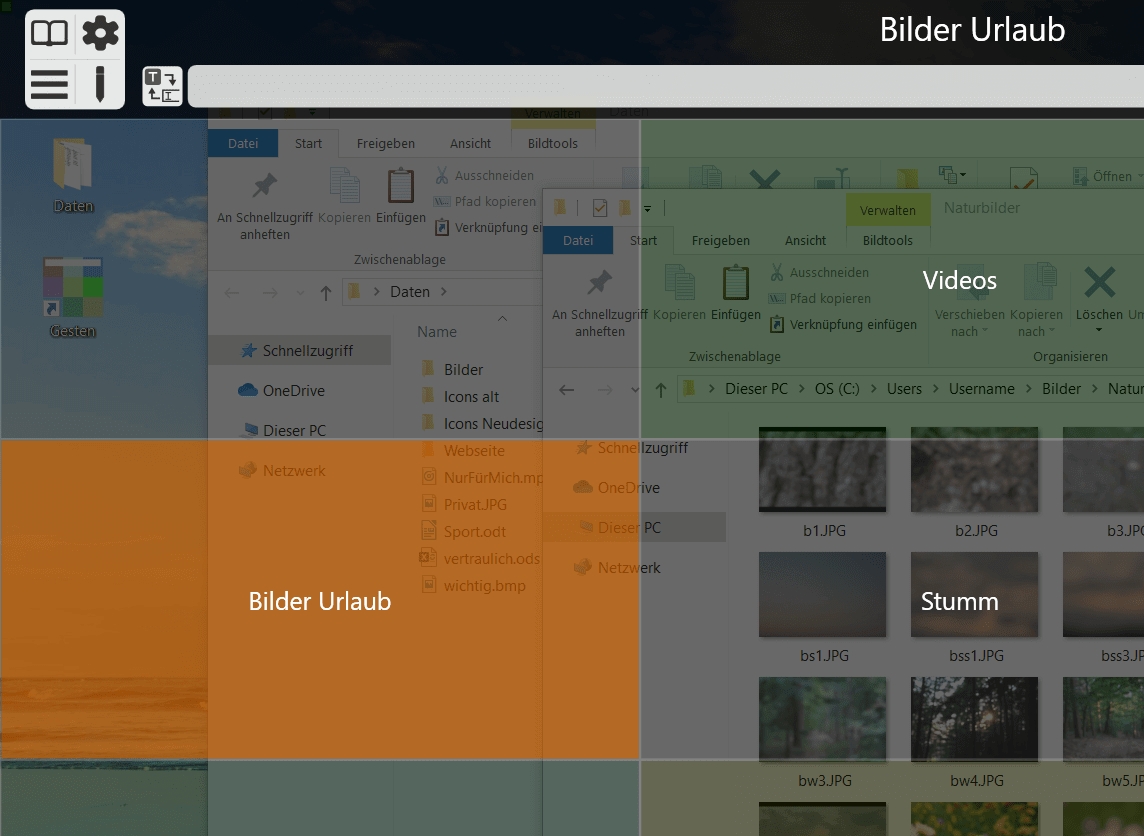The height and width of the screenshot is (836, 1144).
Task: Go up one folder level in the Daten window
Action: click(x=325, y=293)
